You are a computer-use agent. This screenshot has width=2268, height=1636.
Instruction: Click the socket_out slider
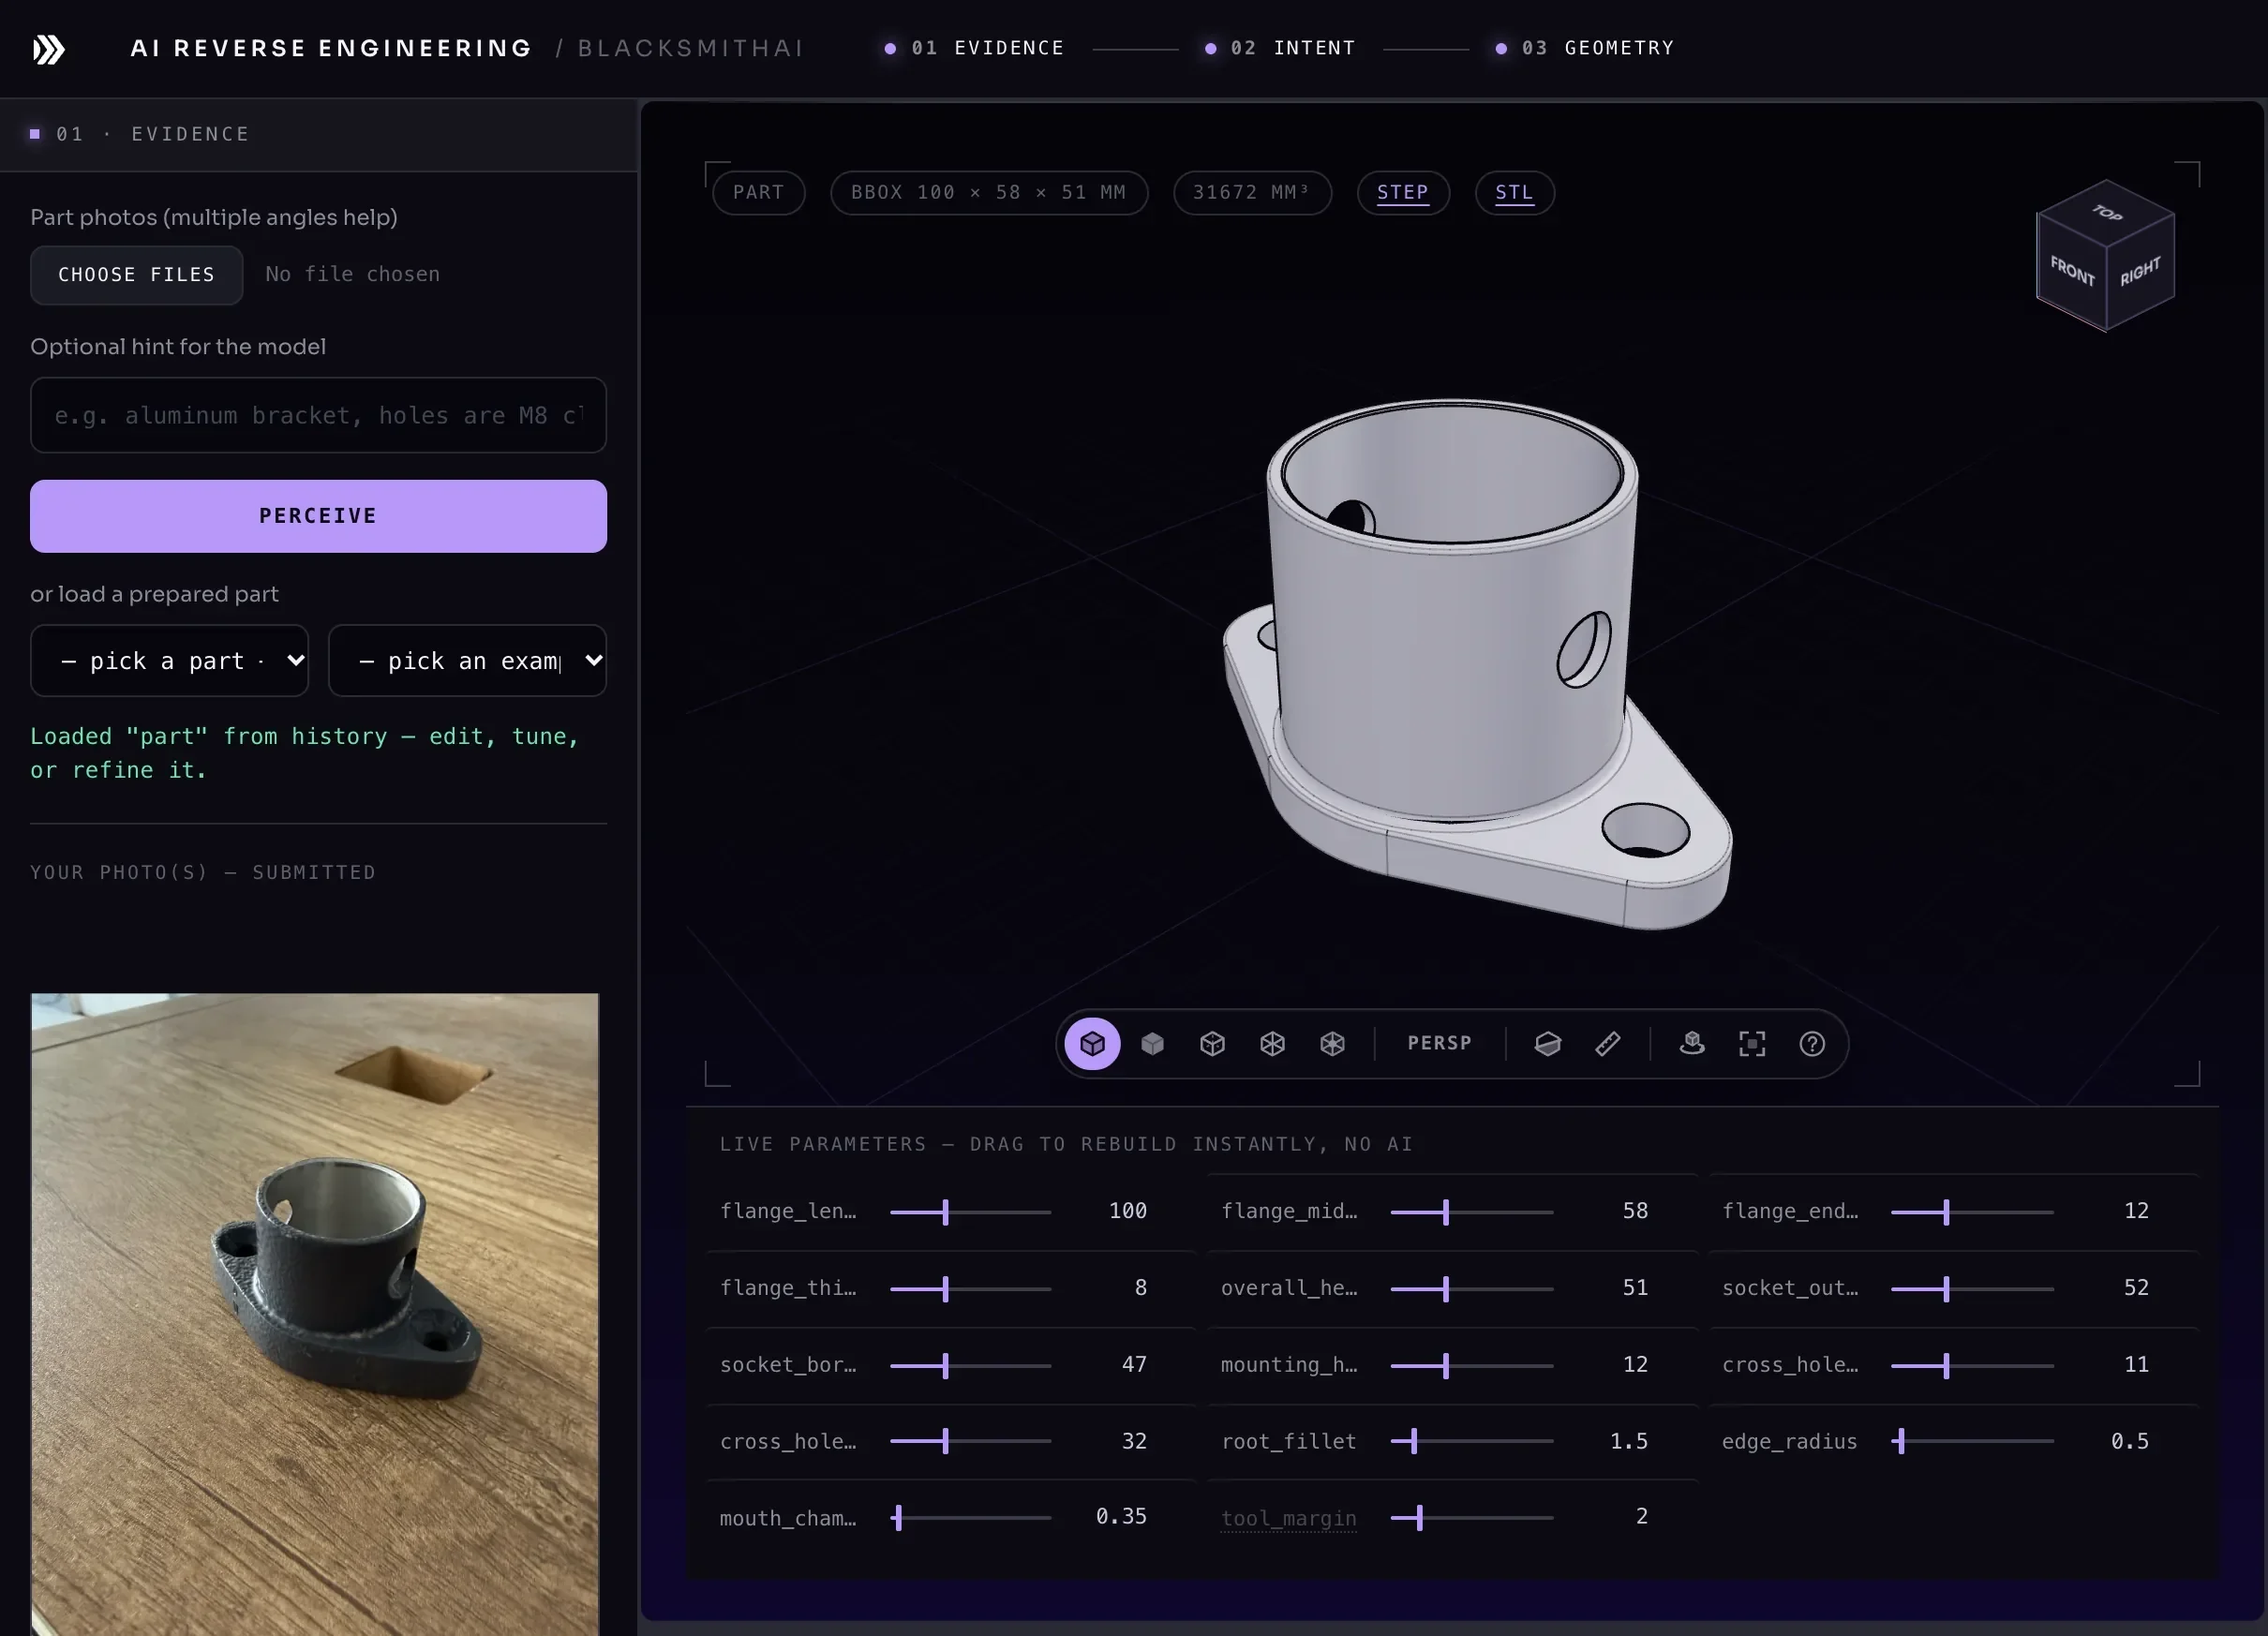1972,1289
